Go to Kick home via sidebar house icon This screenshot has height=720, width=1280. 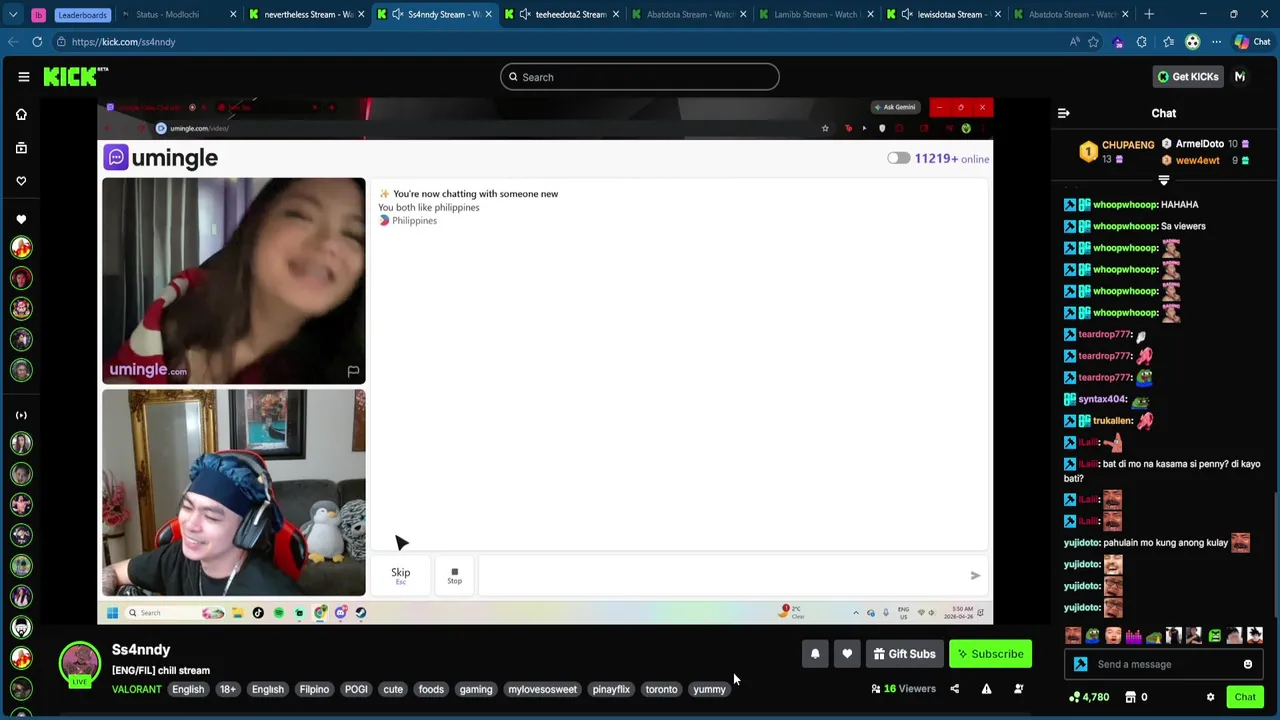(x=21, y=114)
